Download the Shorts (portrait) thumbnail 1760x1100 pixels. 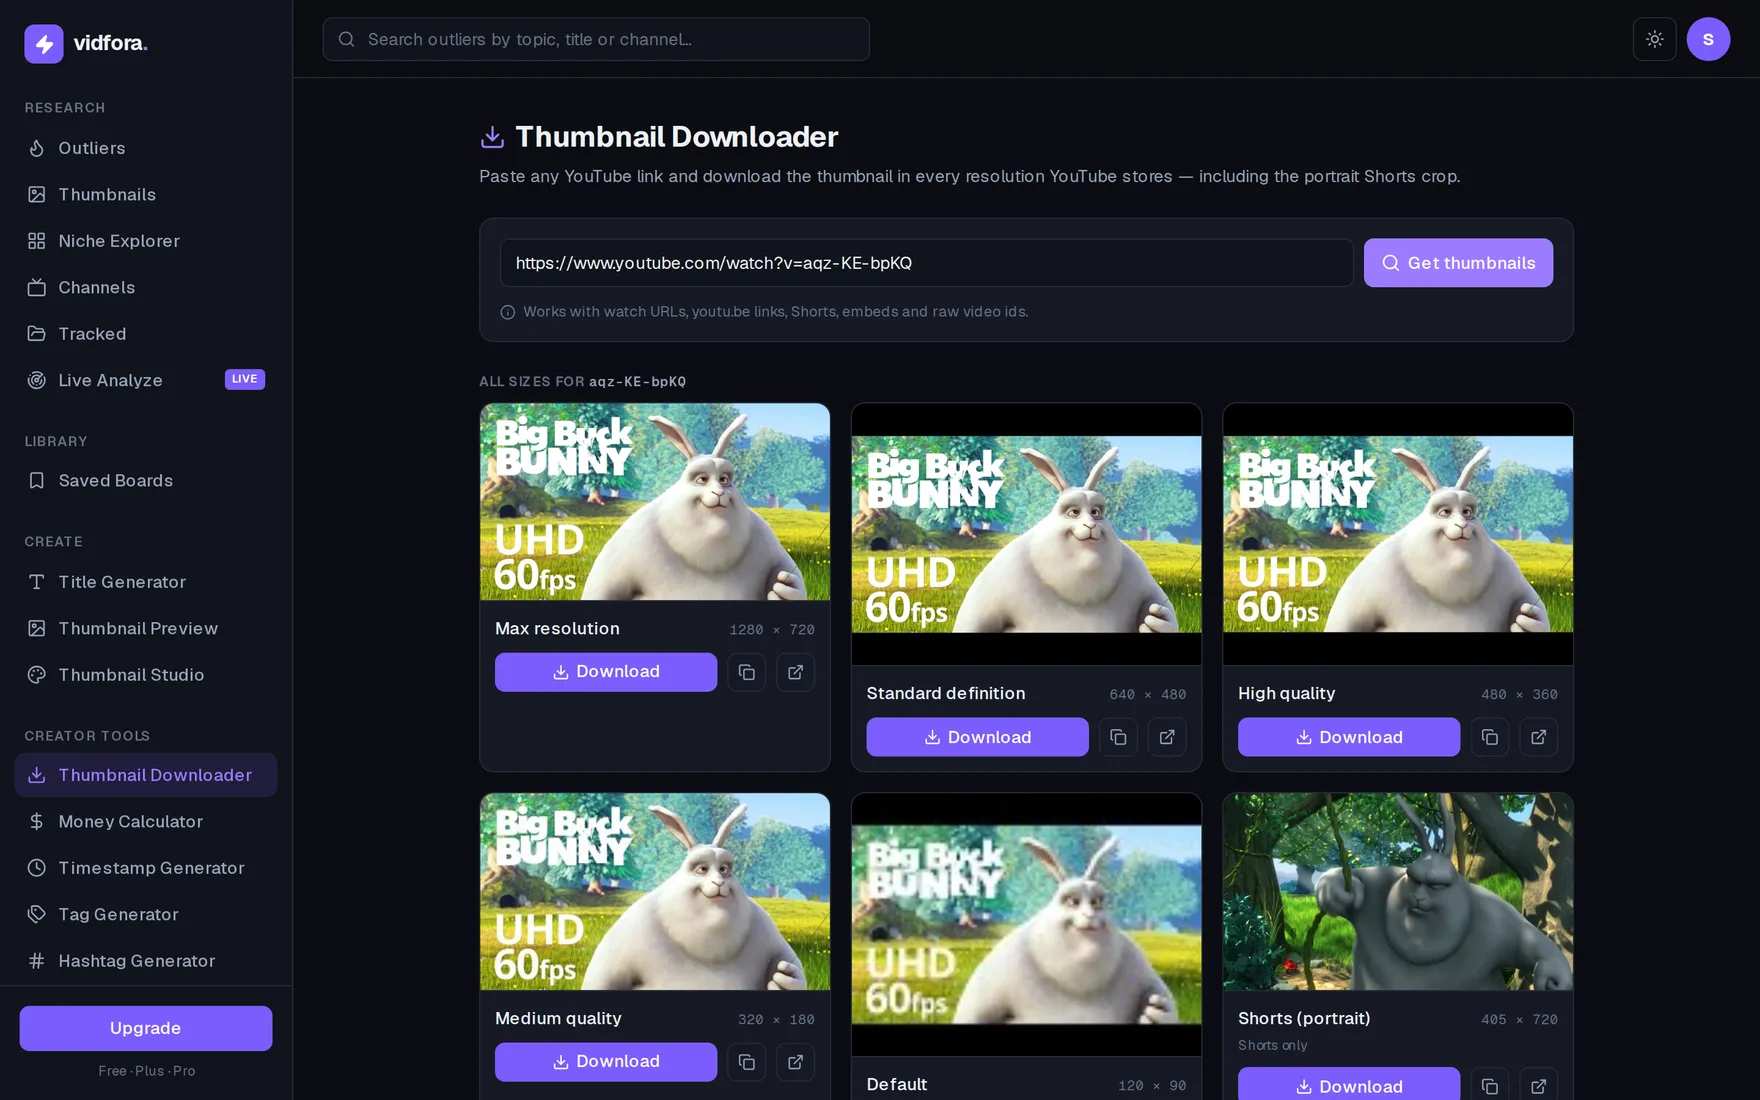coord(1349,1085)
